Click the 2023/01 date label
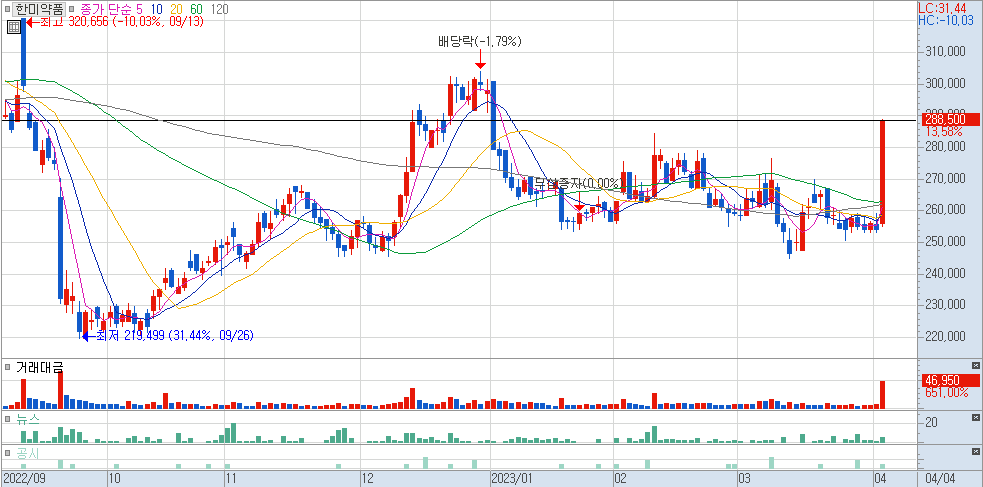Viewport: 983px width, 487px height. point(512,479)
